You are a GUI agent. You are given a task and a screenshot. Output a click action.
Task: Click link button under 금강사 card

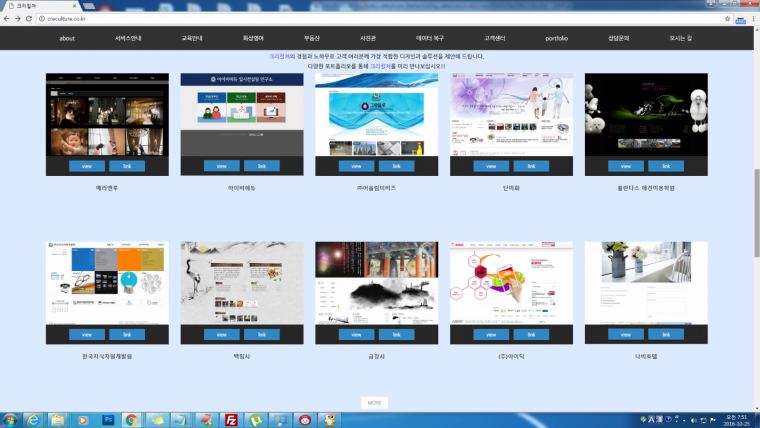(396, 334)
